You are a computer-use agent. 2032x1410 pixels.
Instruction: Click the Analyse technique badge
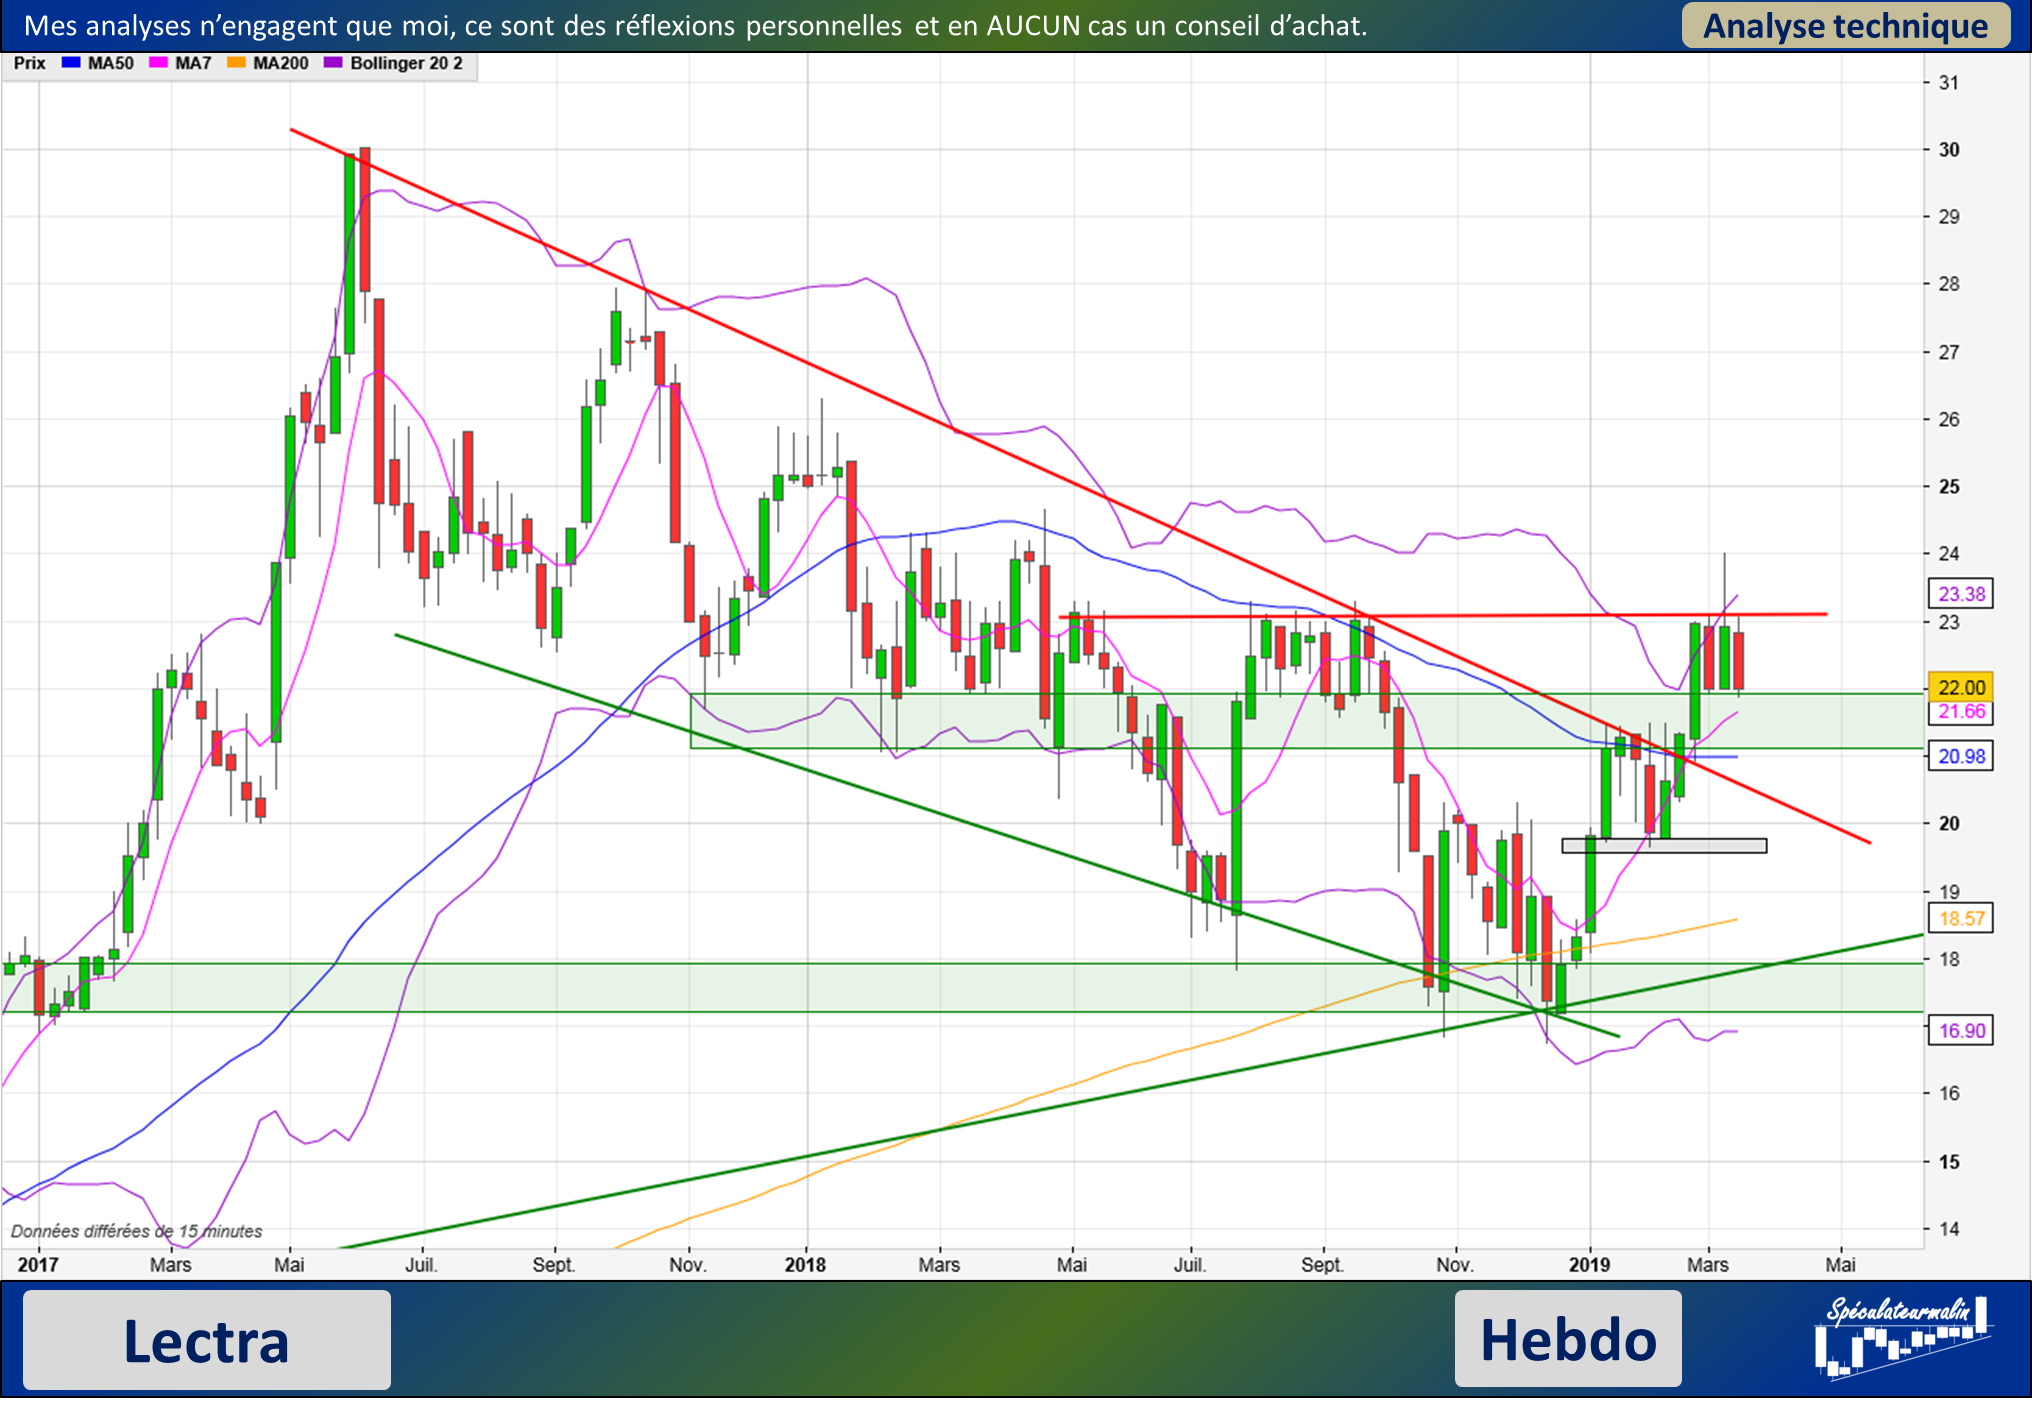tap(1845, 25)
